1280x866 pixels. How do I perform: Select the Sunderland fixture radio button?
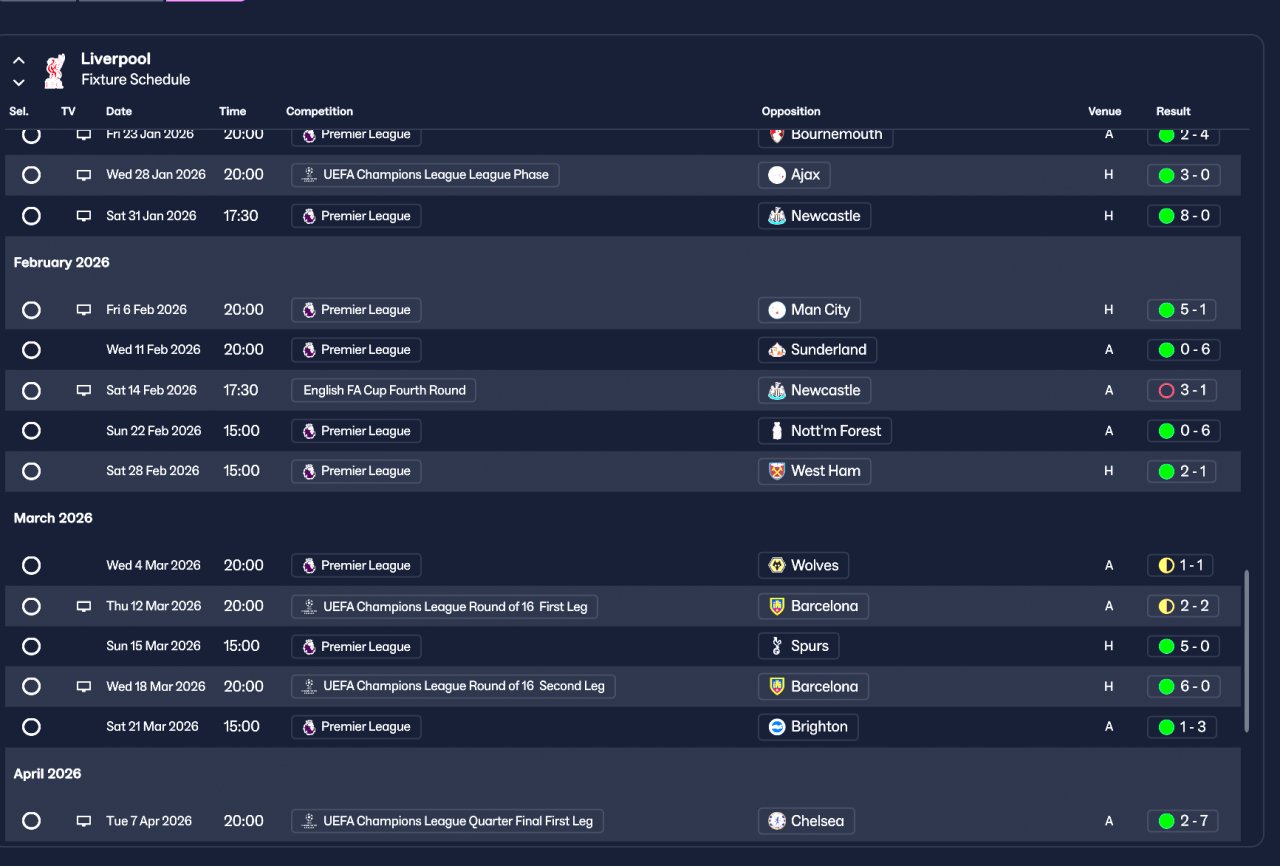[x=31, y=350]
